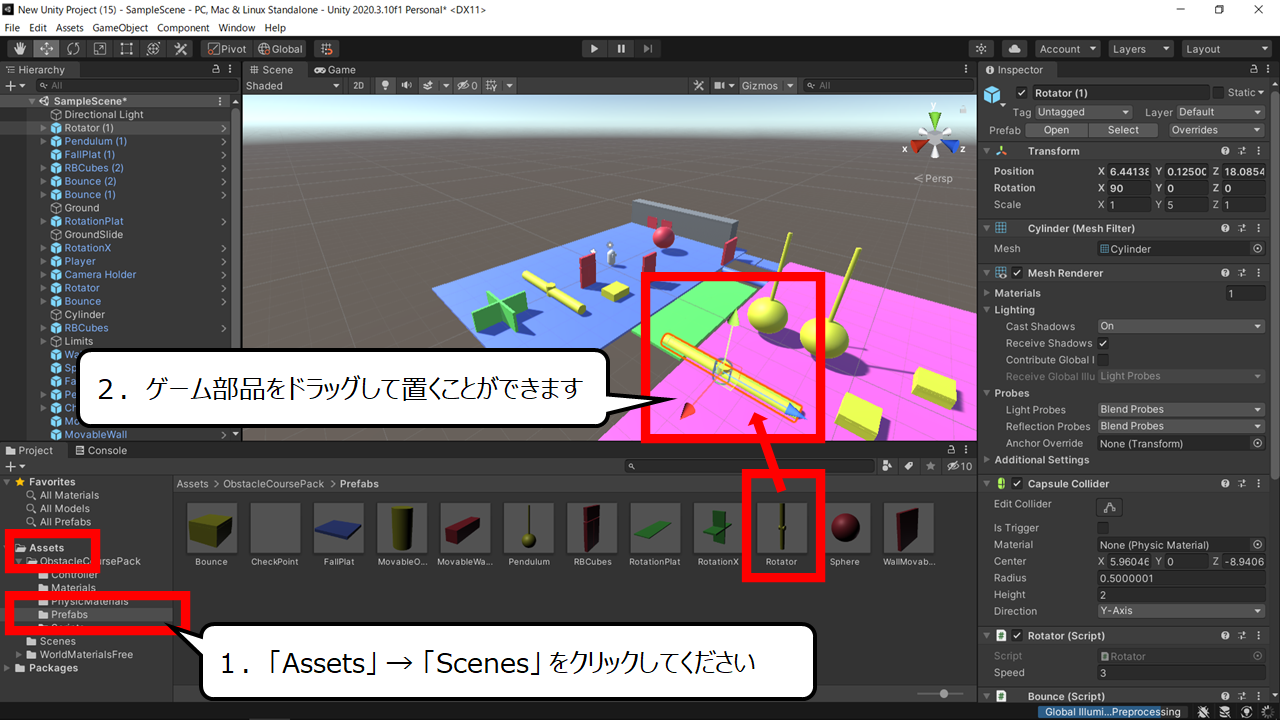
Task: Open the Account dropdown
Action: tap(1066, 48)
